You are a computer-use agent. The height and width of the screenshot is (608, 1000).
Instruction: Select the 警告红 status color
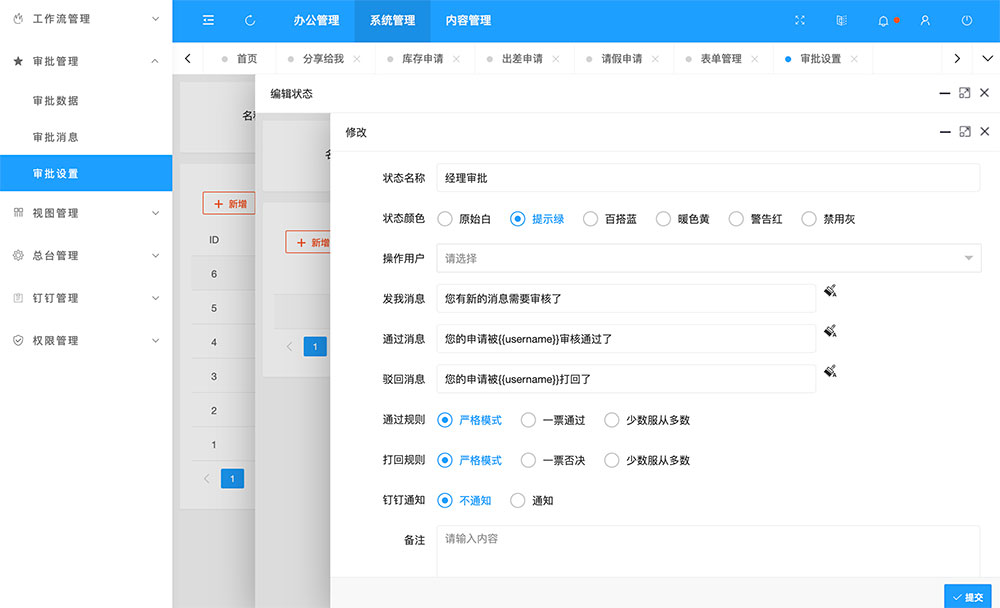(x=736, y=219)
